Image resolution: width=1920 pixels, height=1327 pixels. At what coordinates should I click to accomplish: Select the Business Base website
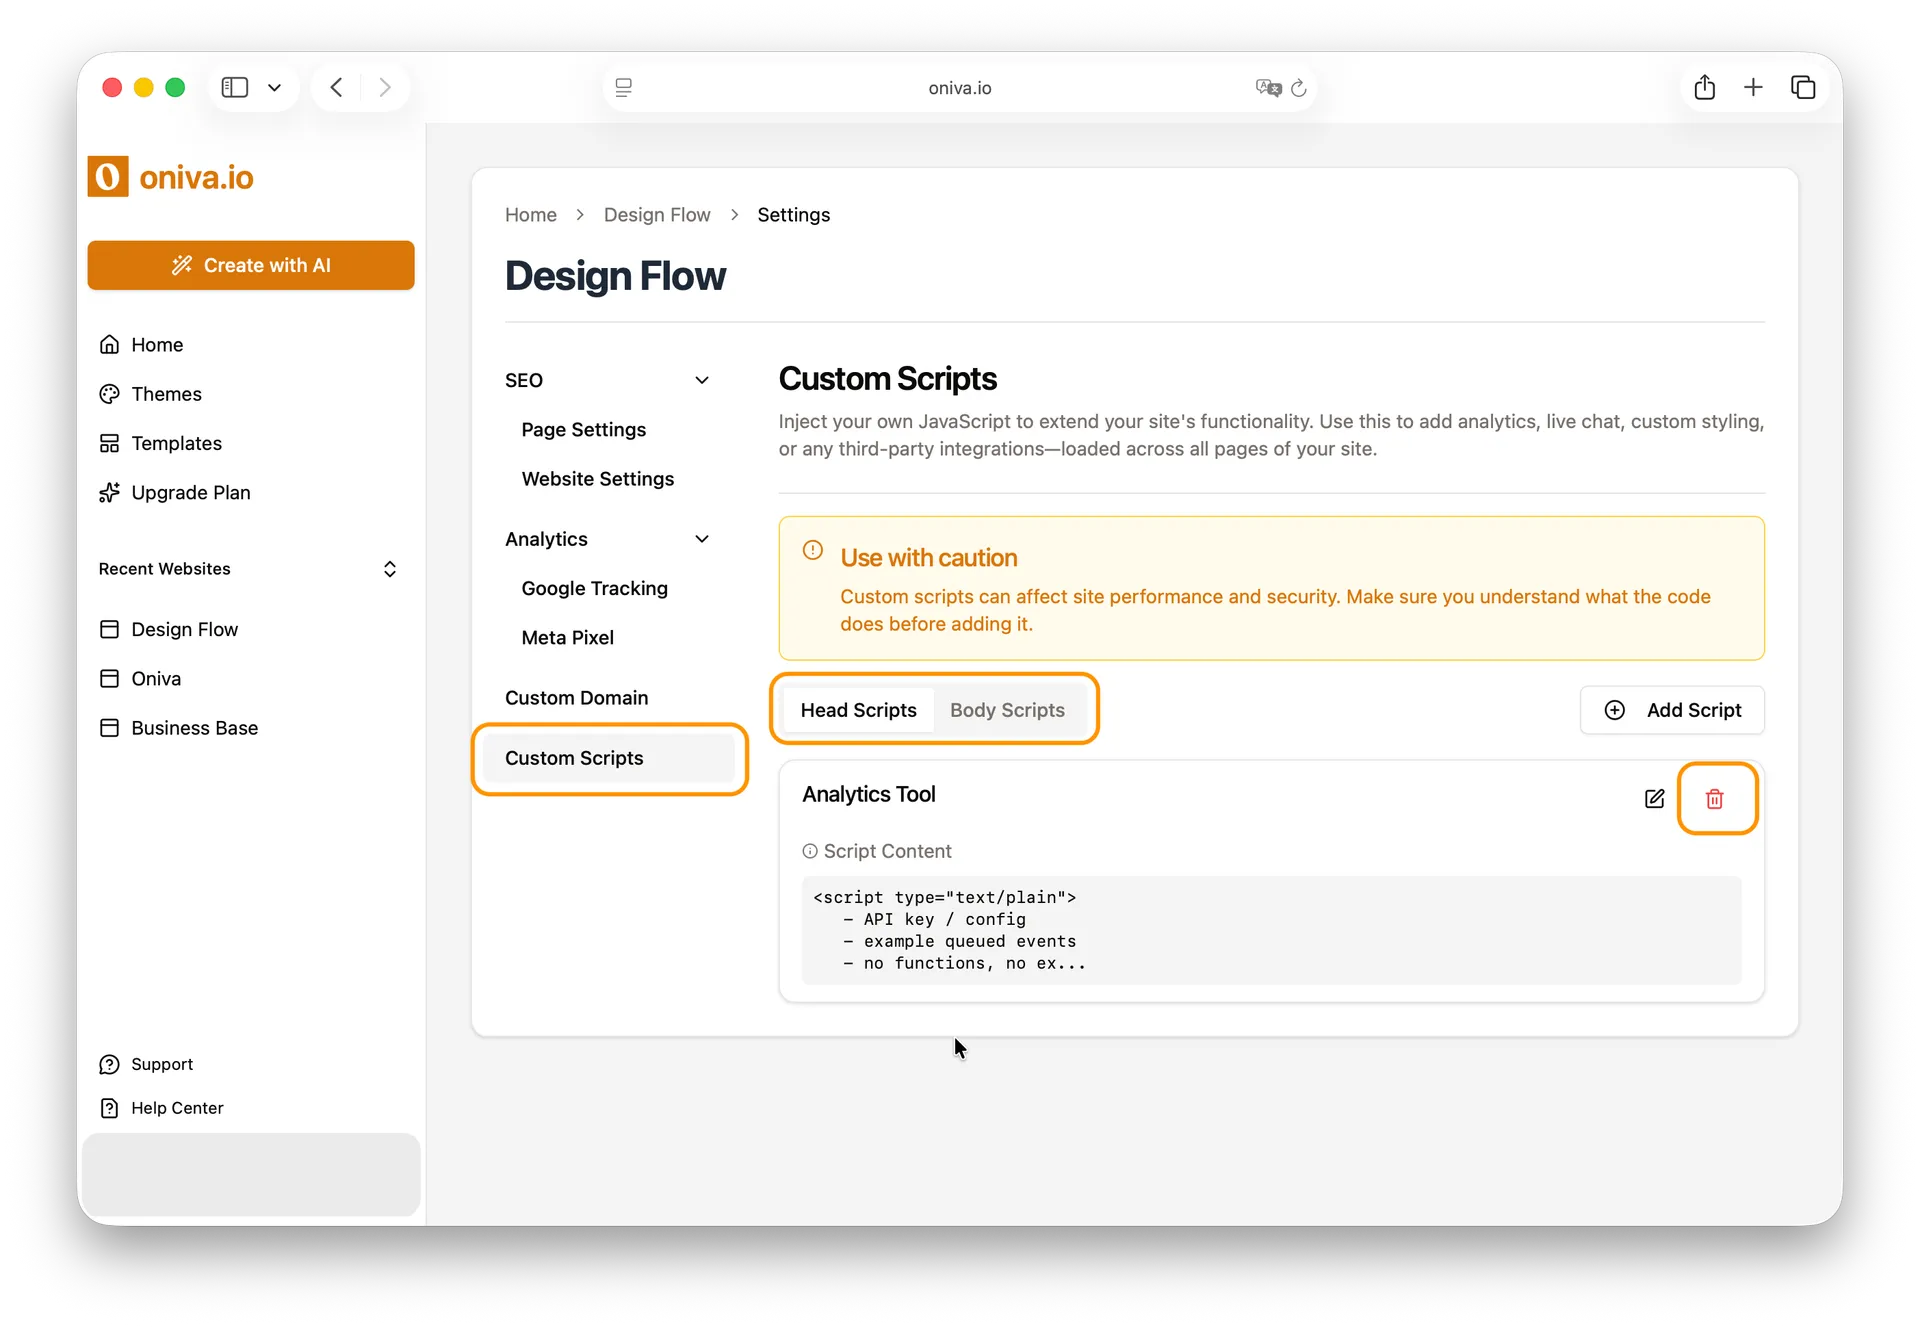pyautogui.click(x=194, y=728)
